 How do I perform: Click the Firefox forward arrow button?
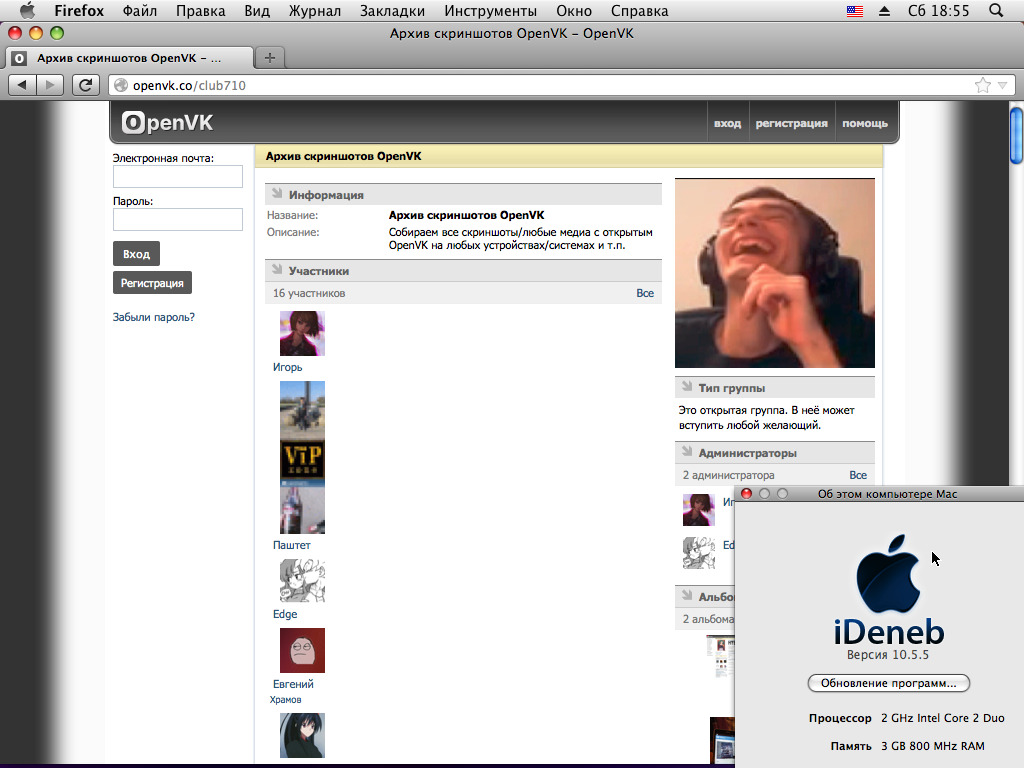50,85
